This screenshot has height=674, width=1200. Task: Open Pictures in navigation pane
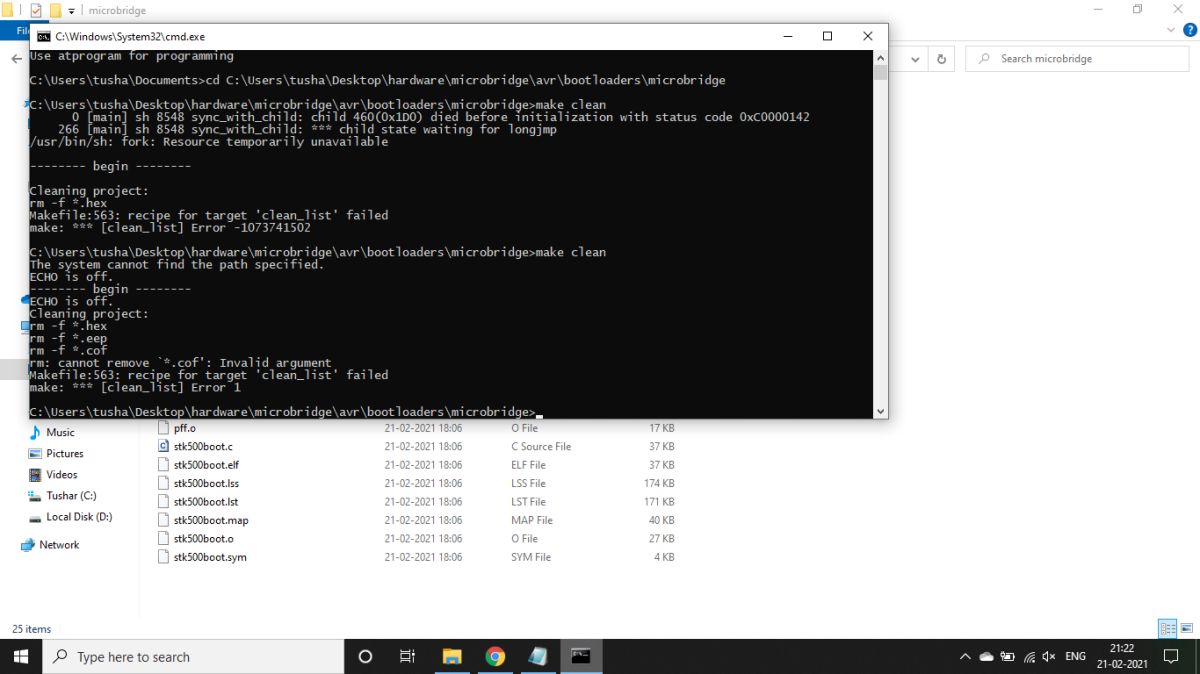coord(64,453)
